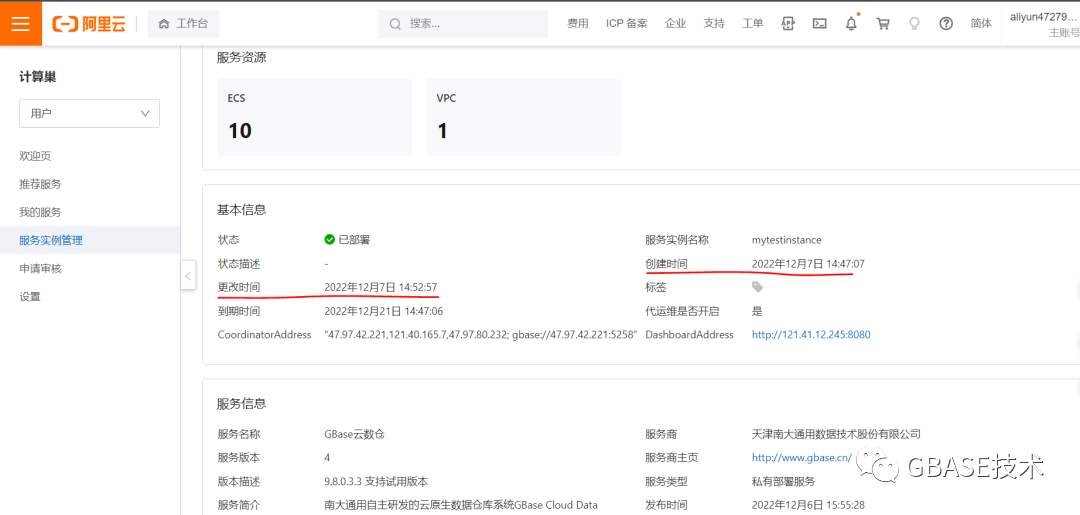This screenshot has height=515, width=1080.
Task: Open the Cloud Shell terminal icon
Action: 820,23
